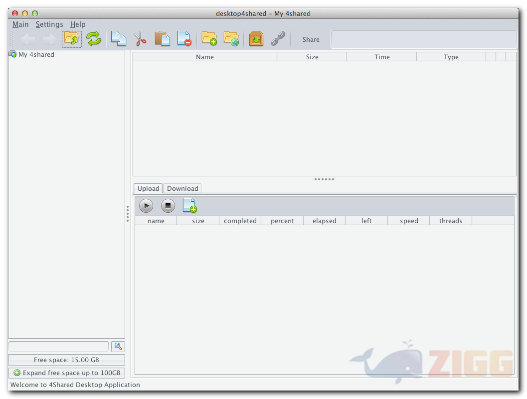Screen dimensions: 527x399
Task: Click the search magnifier button
Action: pyautogui.click(x=118, y=346)
